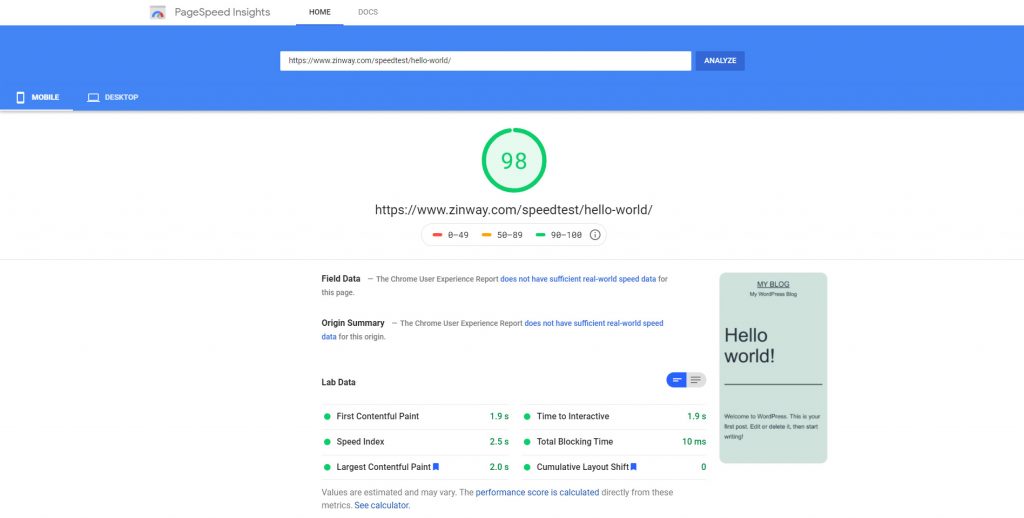Switch to the DESKTOP results tab
Image resolution: width=1024 pixels, height=518 pixels.
(113, 97)
